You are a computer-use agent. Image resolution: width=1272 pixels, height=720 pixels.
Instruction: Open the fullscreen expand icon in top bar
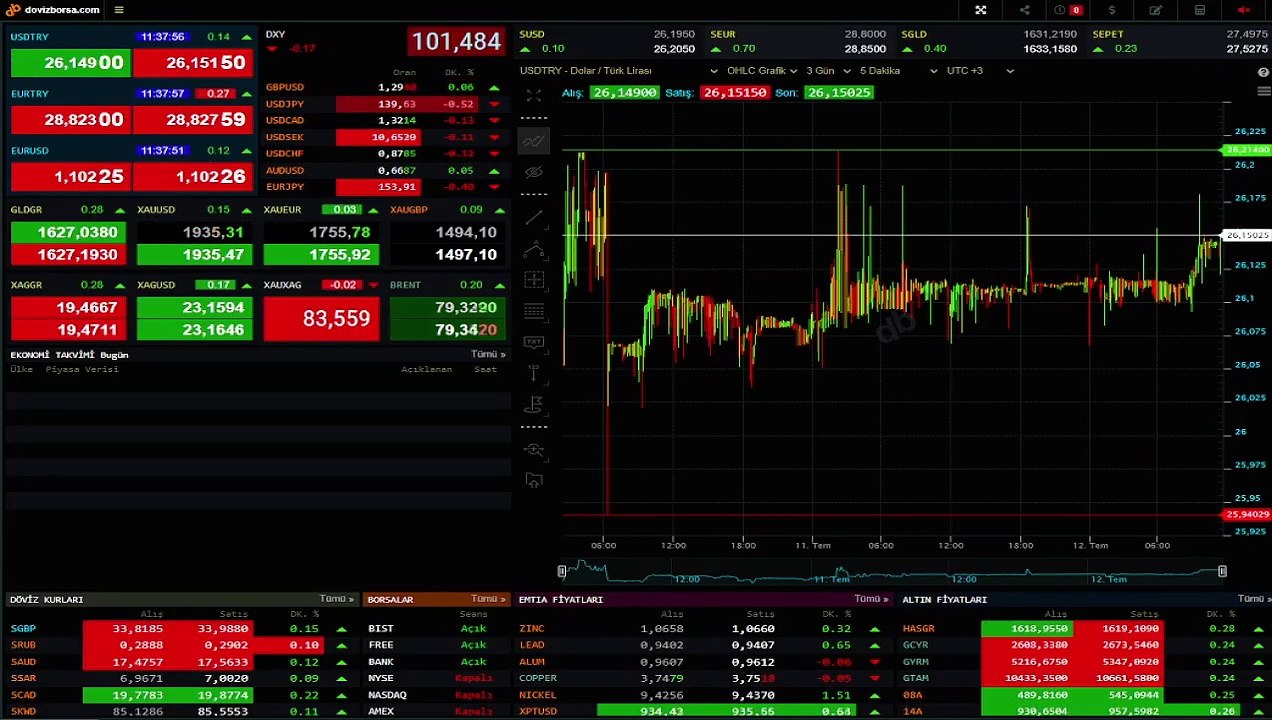pos(980,10)
